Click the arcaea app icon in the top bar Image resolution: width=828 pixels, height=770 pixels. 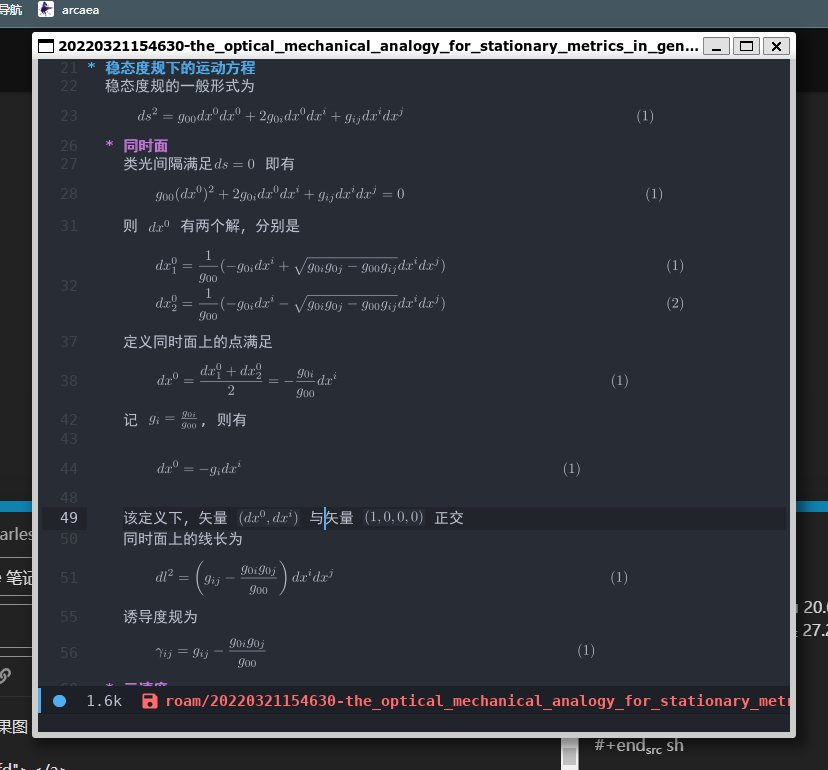[x=46, y=9]
